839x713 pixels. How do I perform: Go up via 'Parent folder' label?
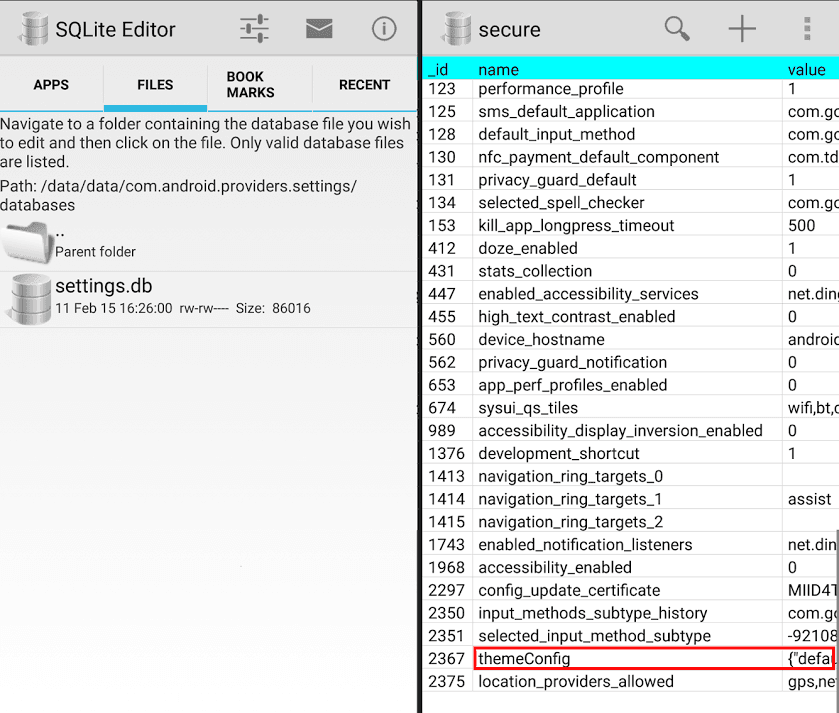click(95, 252)
